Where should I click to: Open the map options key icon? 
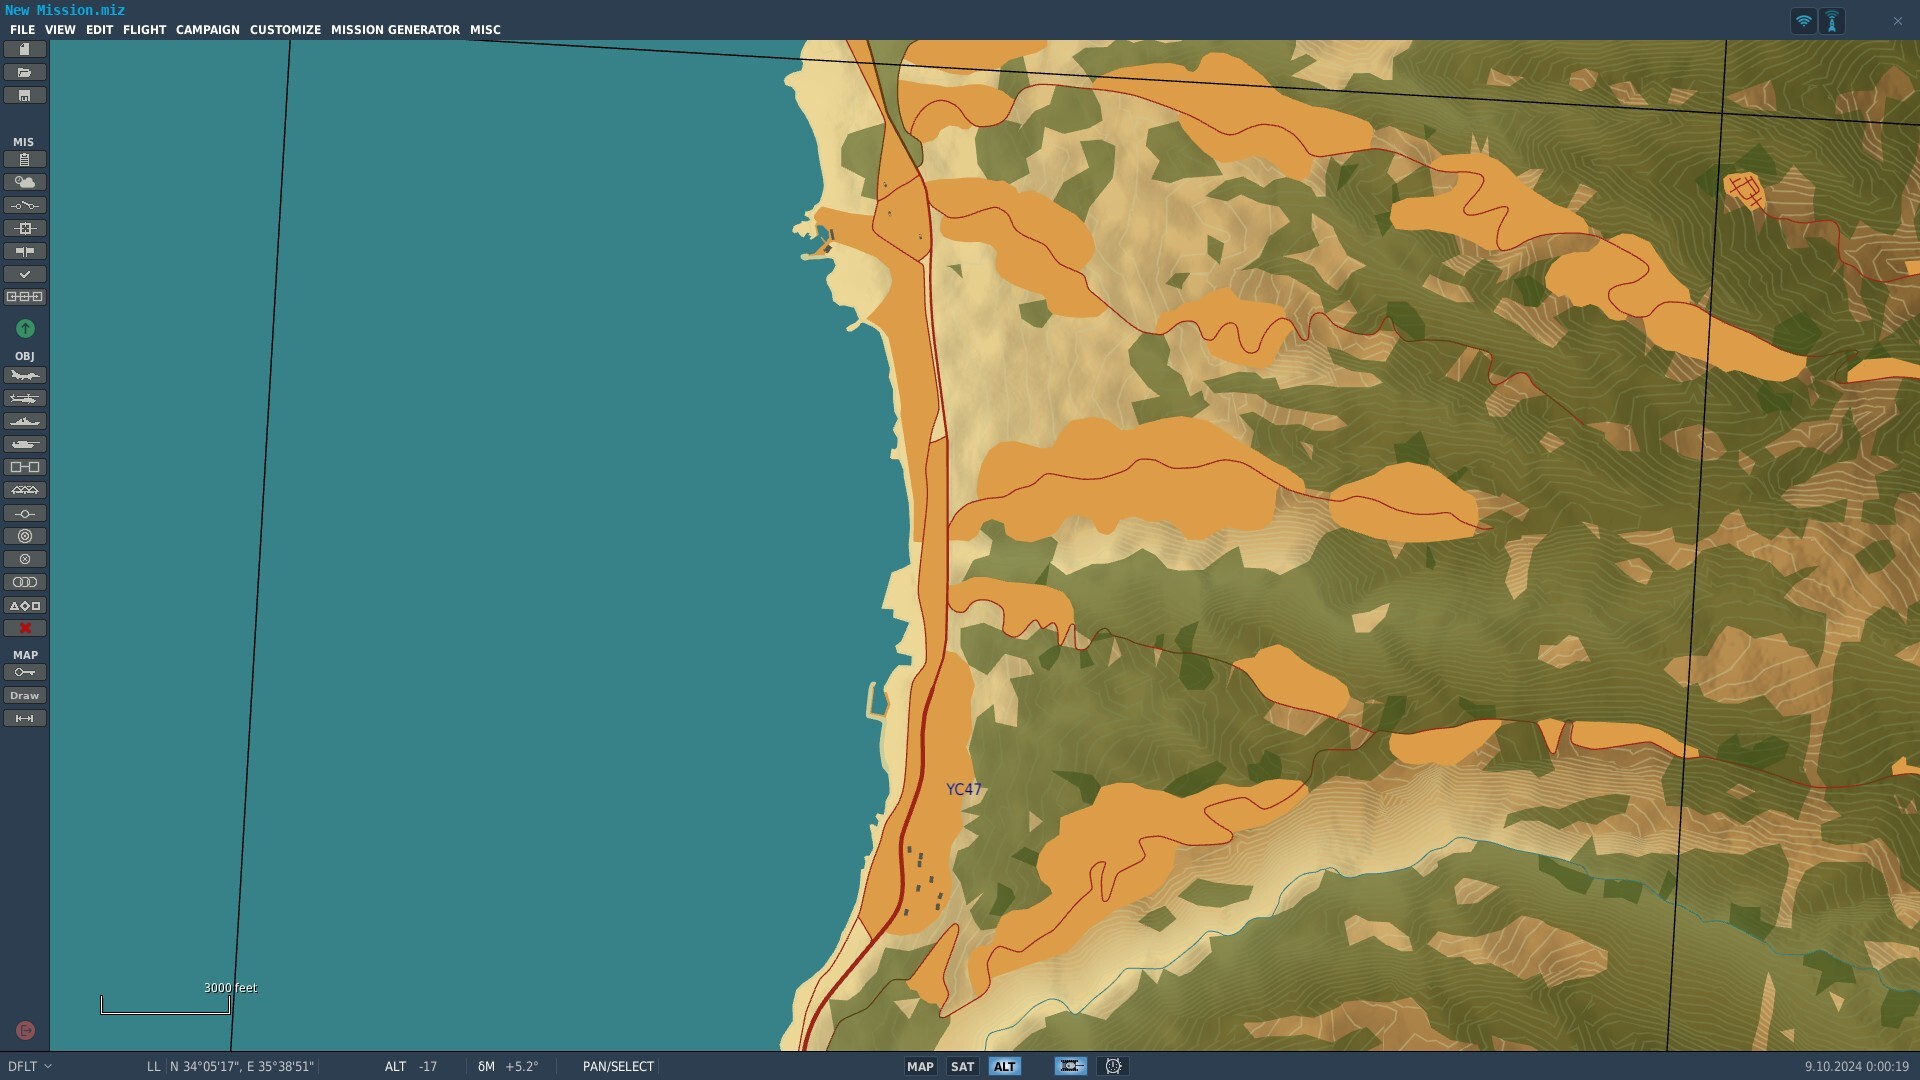point(25,672)
